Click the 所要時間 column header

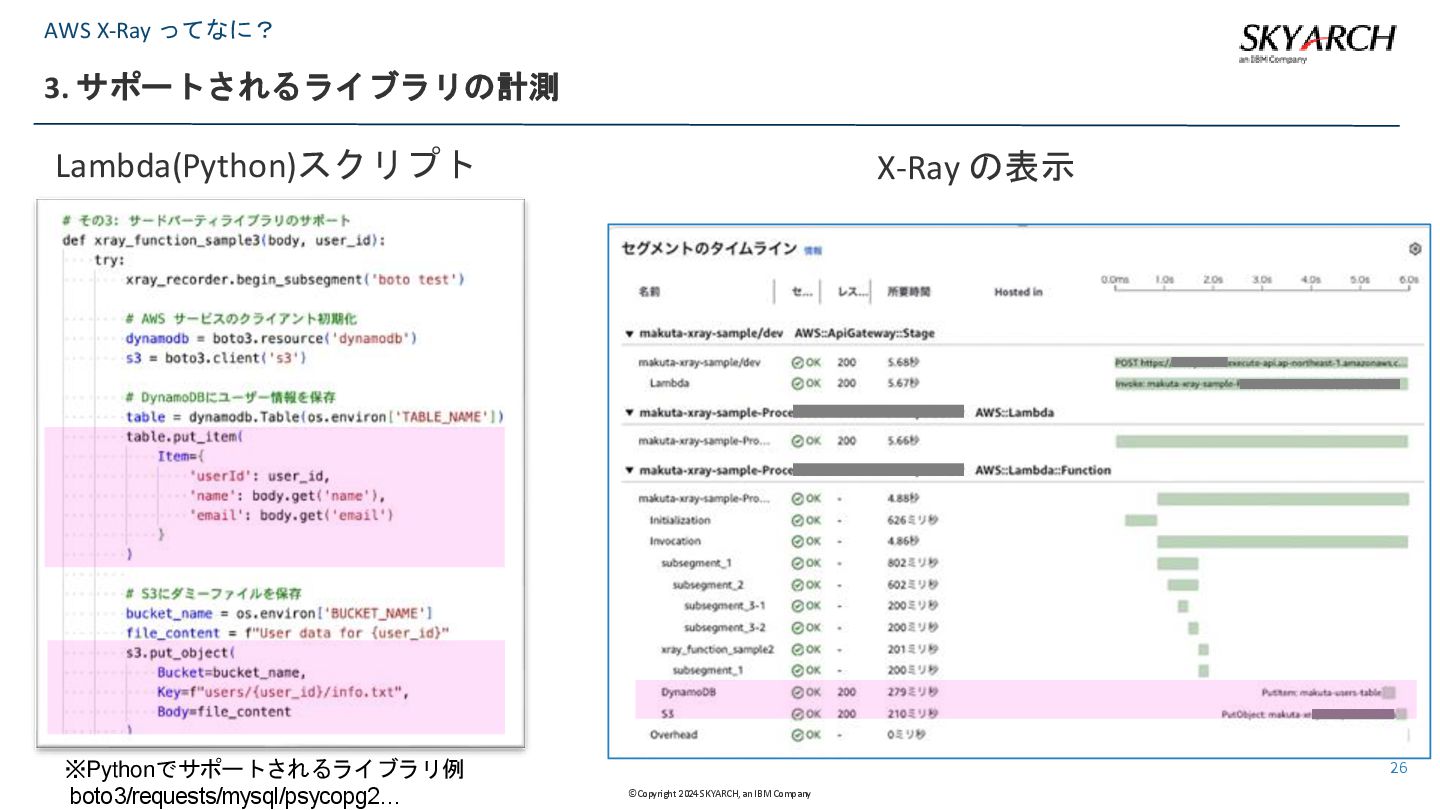908,292
